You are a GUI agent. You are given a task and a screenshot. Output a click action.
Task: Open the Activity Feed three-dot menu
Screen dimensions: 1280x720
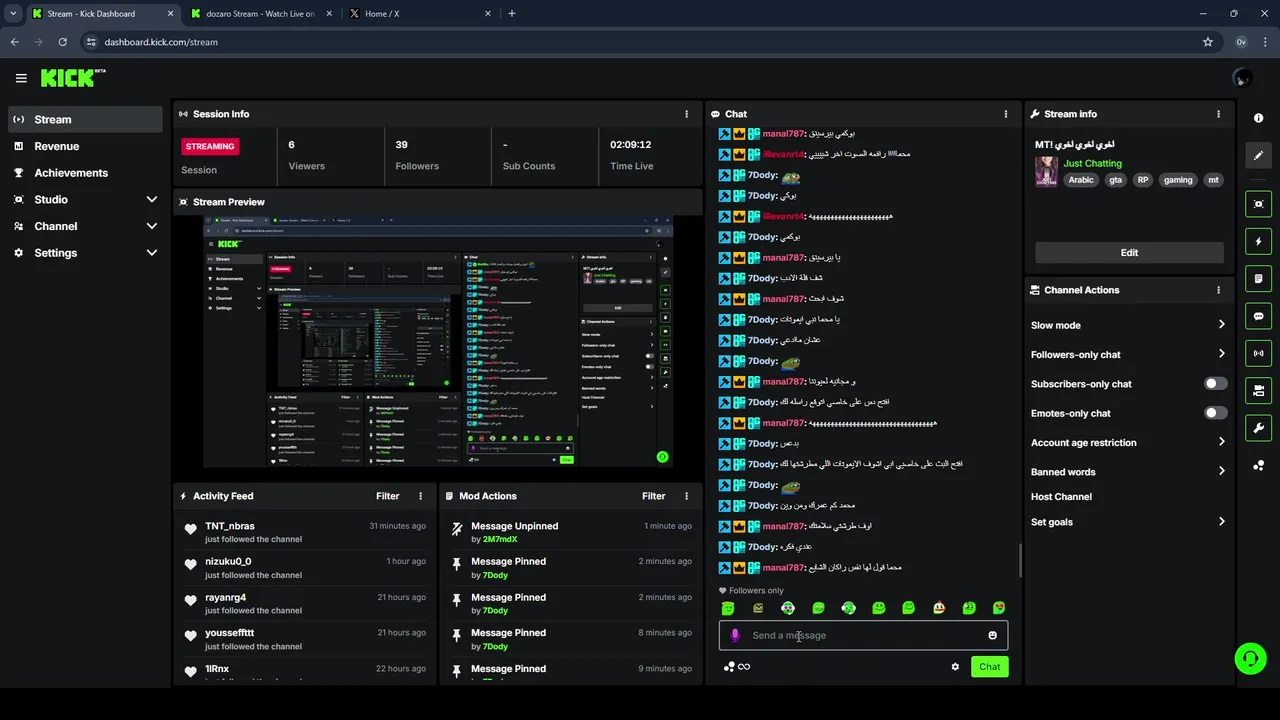click(420, 496)
